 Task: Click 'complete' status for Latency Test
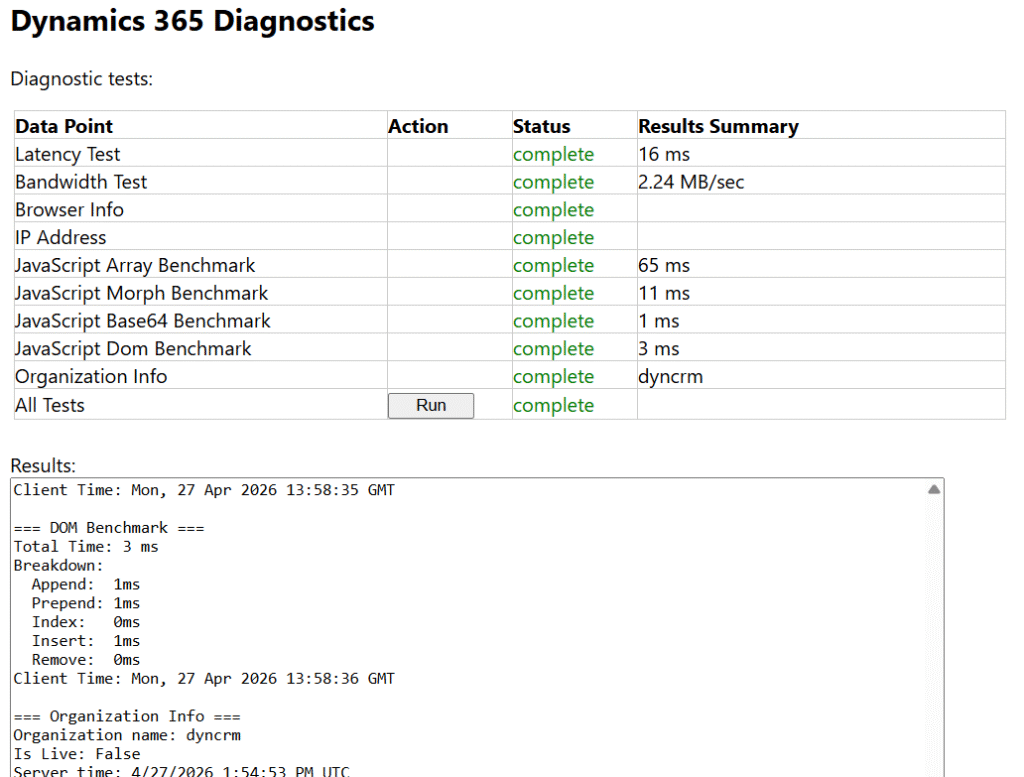tap(553, 155)
